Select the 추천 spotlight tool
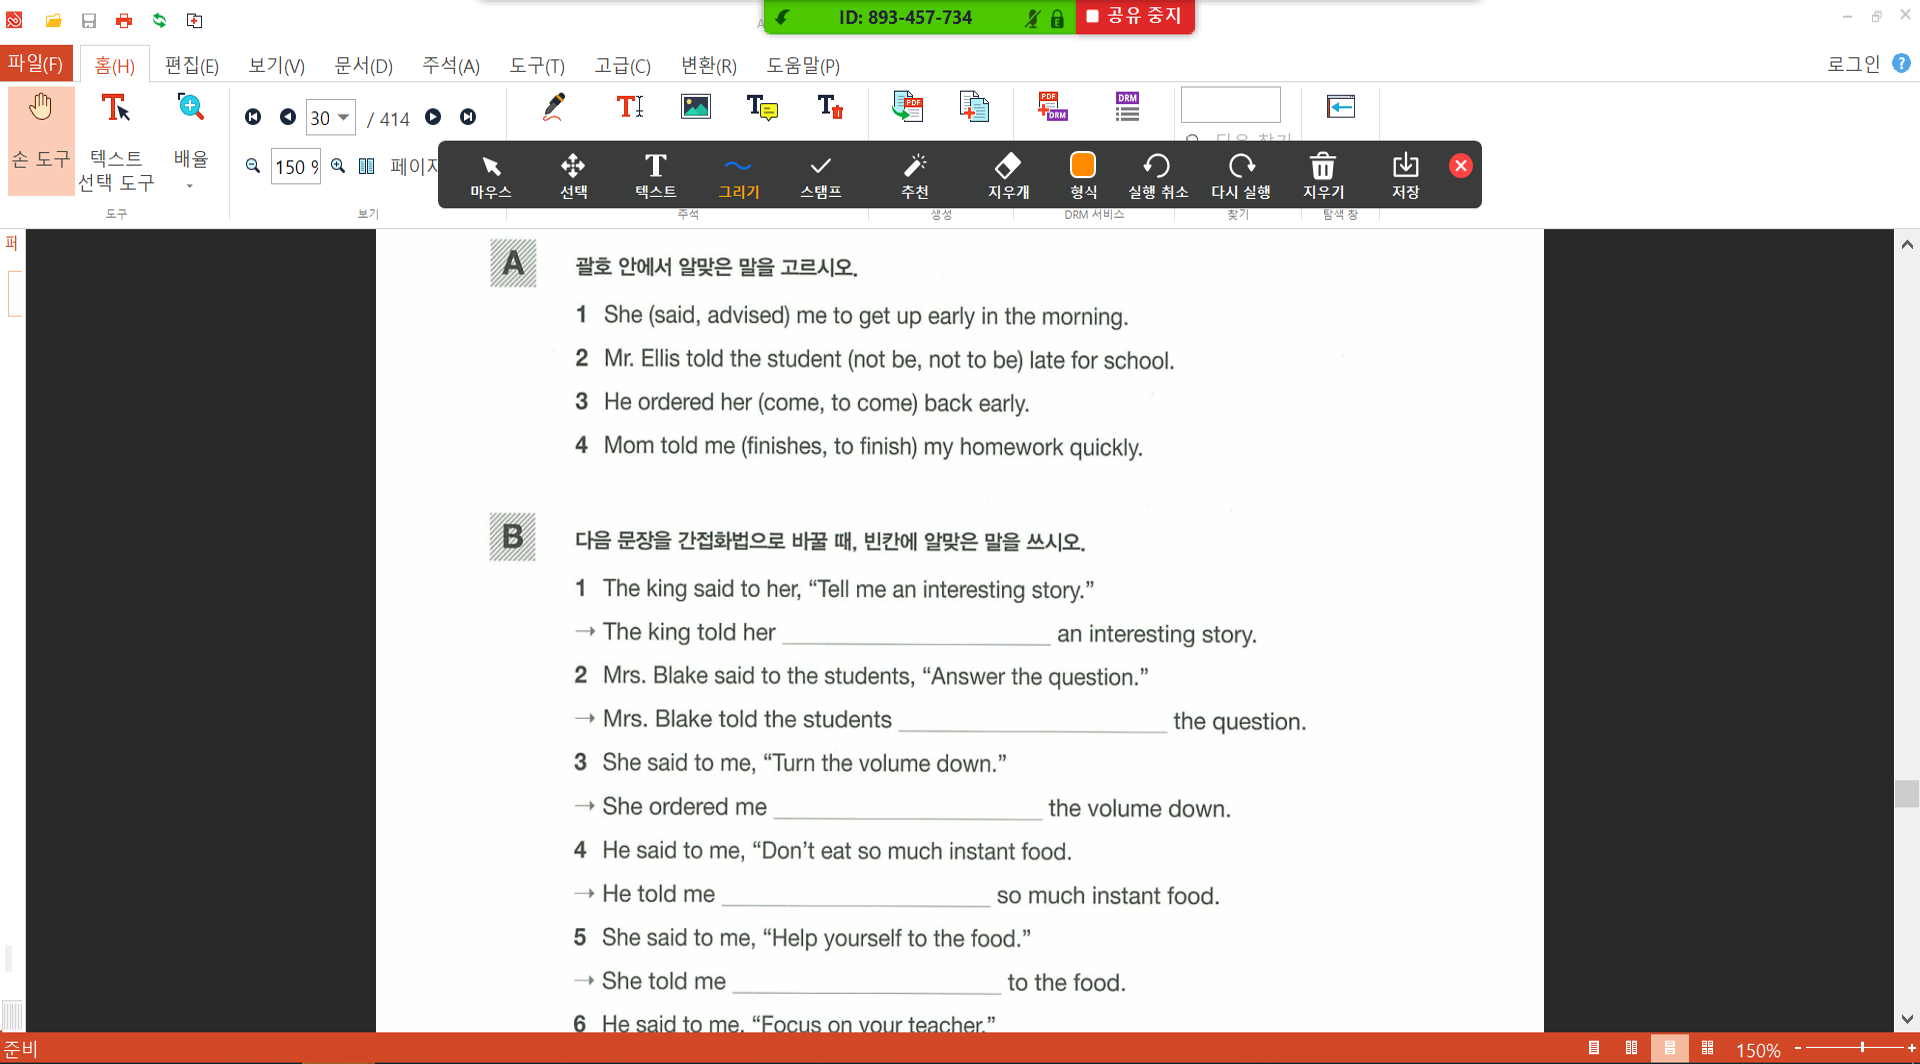 click(915, 176)
